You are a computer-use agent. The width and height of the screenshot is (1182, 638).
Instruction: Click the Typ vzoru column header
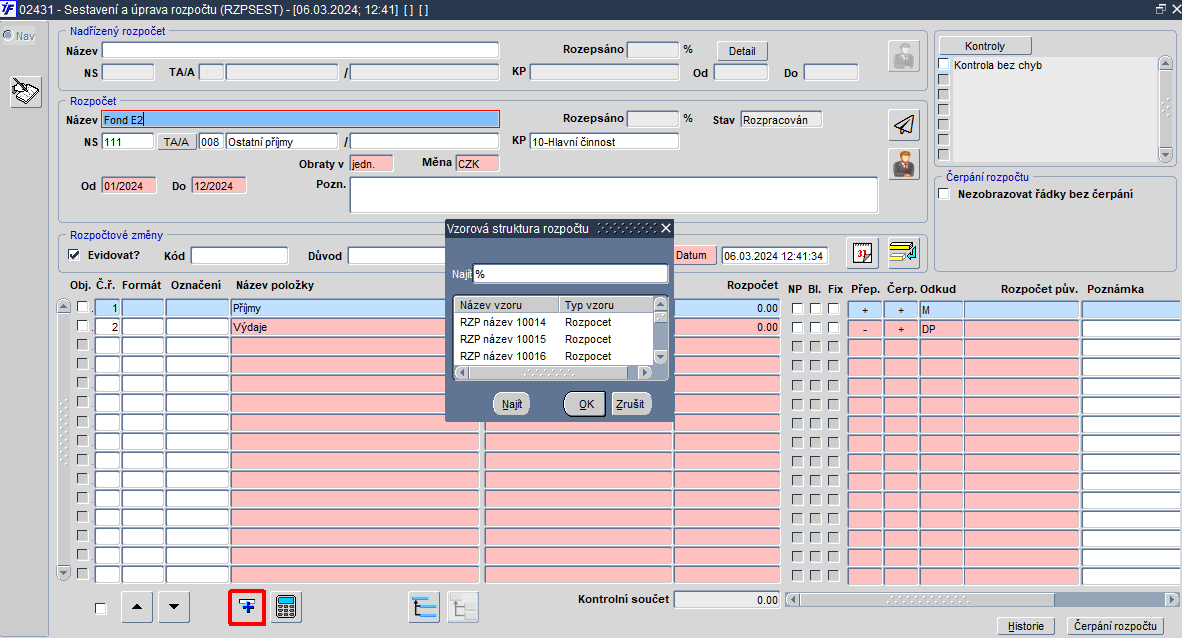(606, 305)
